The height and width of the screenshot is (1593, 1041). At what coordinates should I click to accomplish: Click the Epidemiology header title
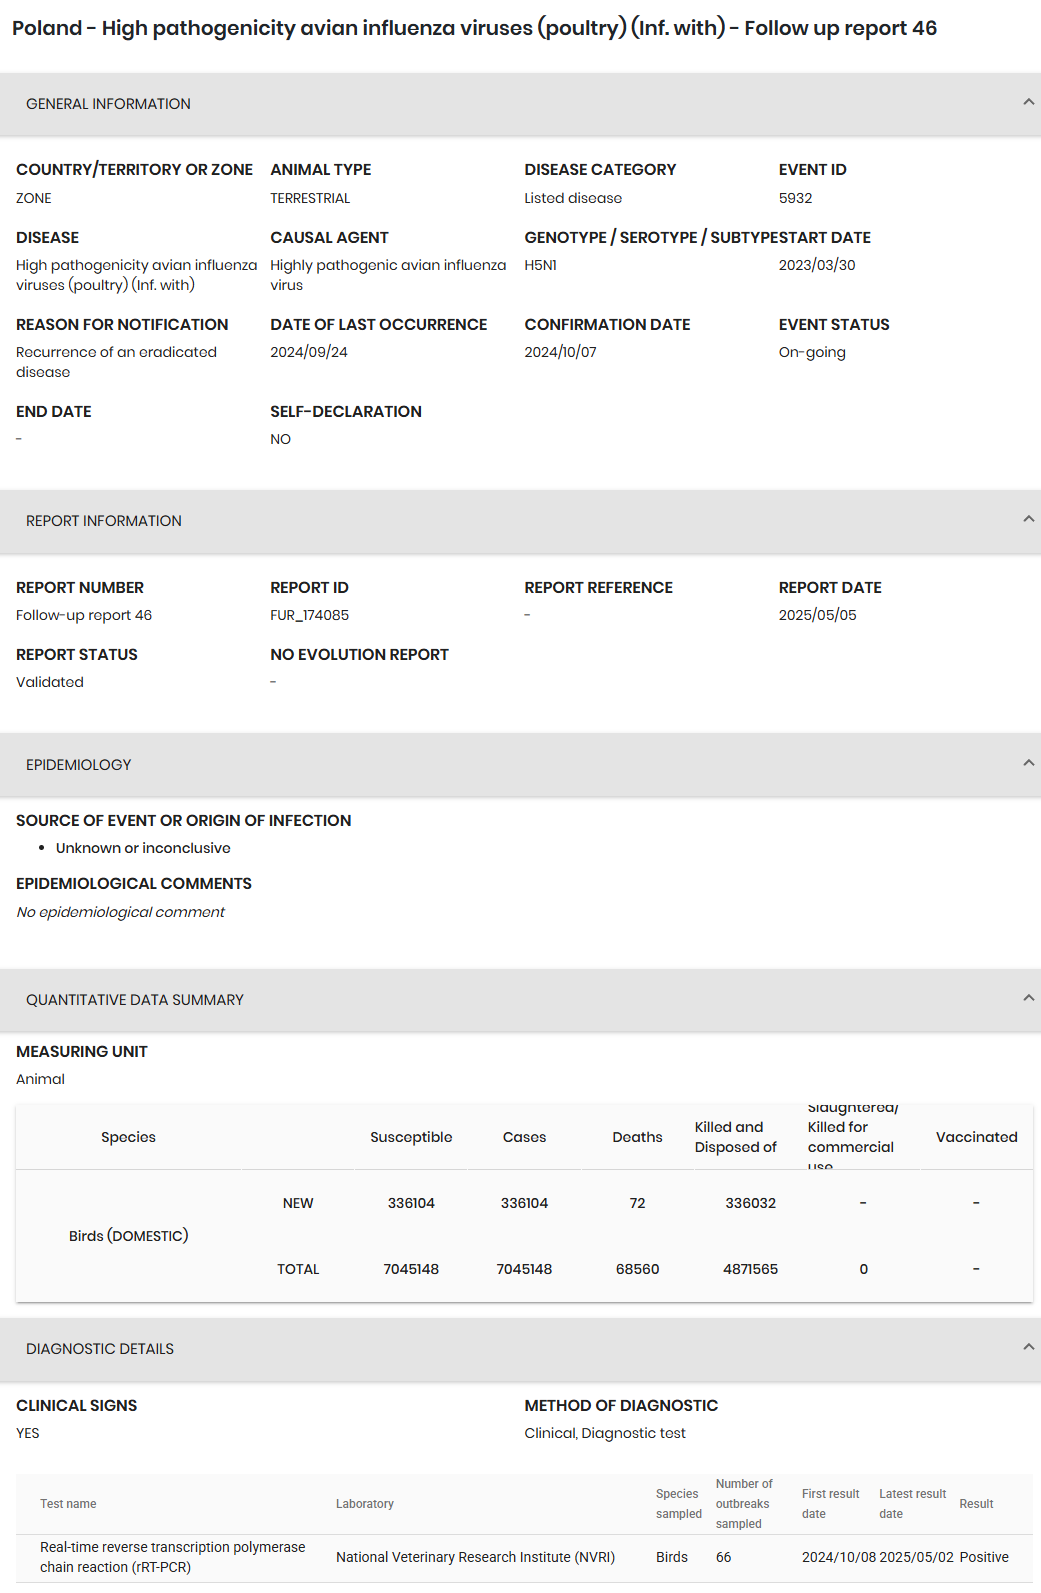(79, 765)
